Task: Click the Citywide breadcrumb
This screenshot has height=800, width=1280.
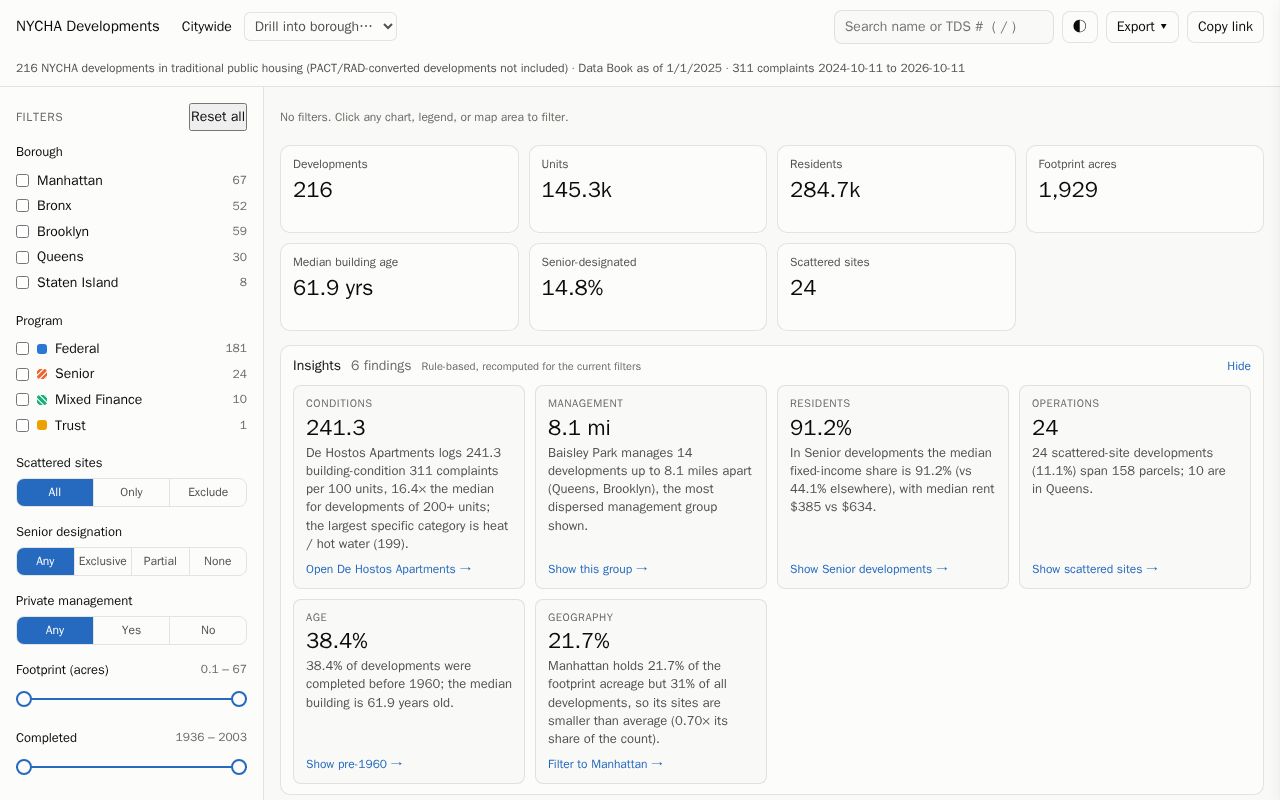Action: (206, 27)
